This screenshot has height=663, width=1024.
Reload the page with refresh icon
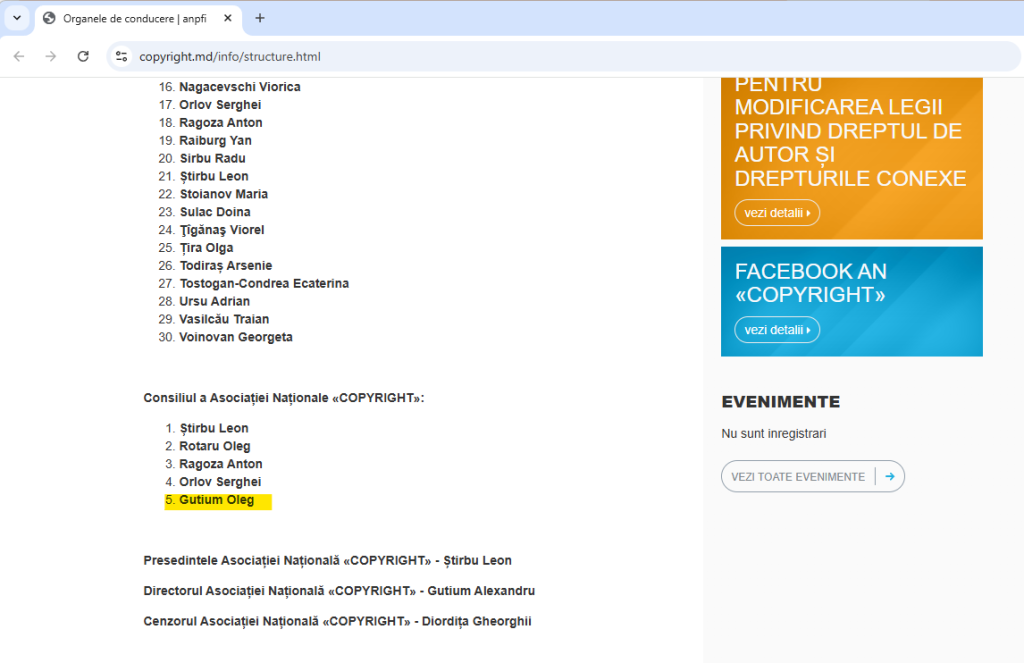click(x=83, y=57)
